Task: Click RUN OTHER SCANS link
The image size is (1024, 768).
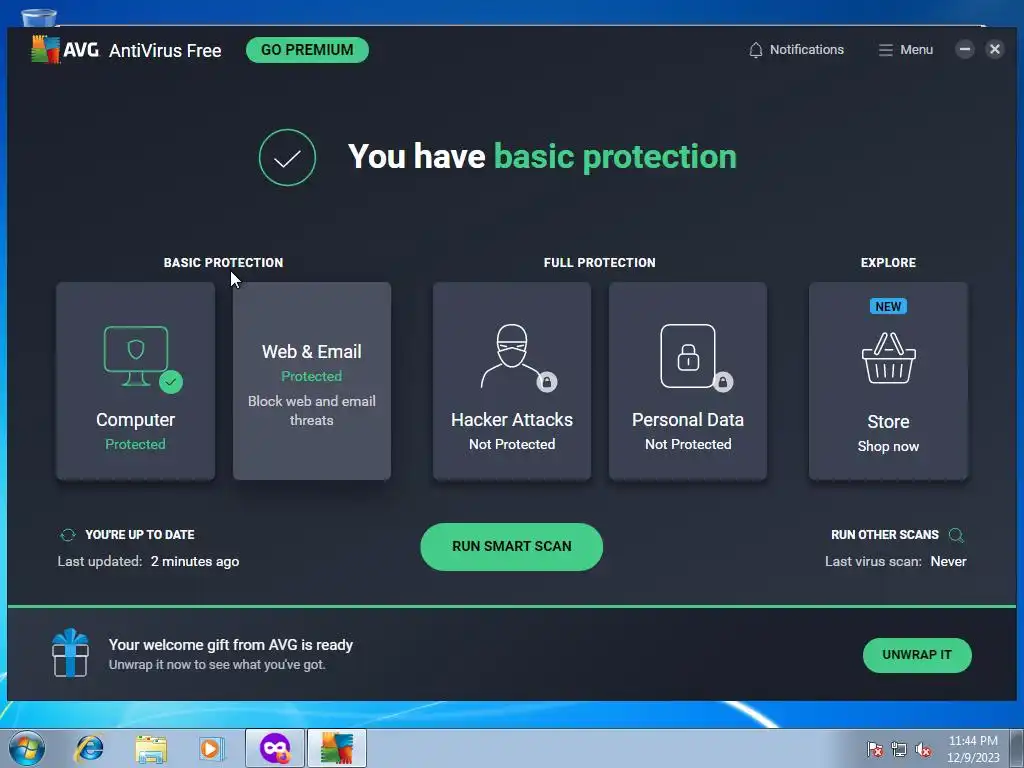Action: (x=884, y=534)
